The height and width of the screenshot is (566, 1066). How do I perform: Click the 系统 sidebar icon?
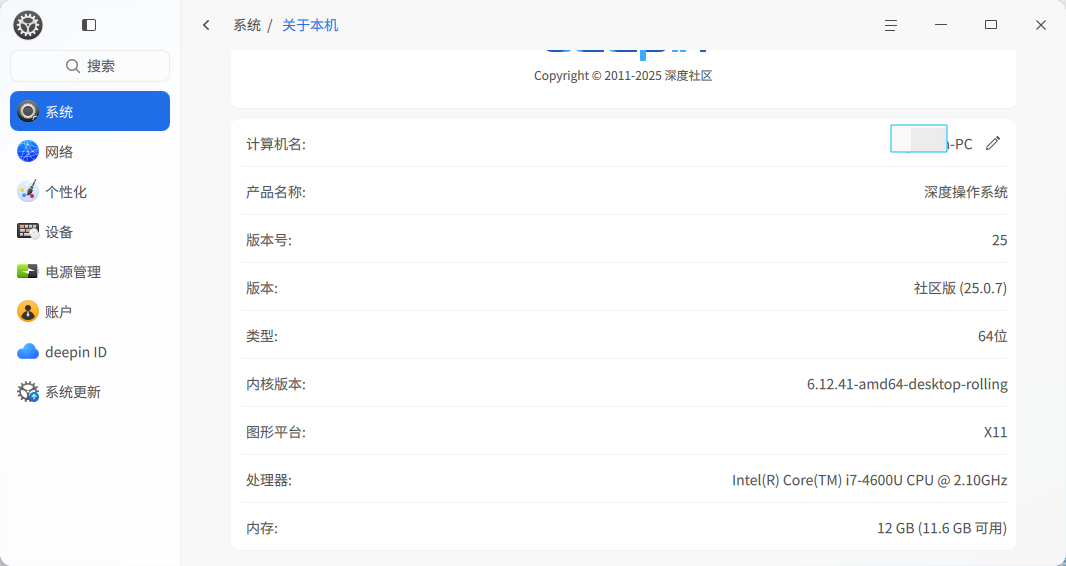[28, 111]
